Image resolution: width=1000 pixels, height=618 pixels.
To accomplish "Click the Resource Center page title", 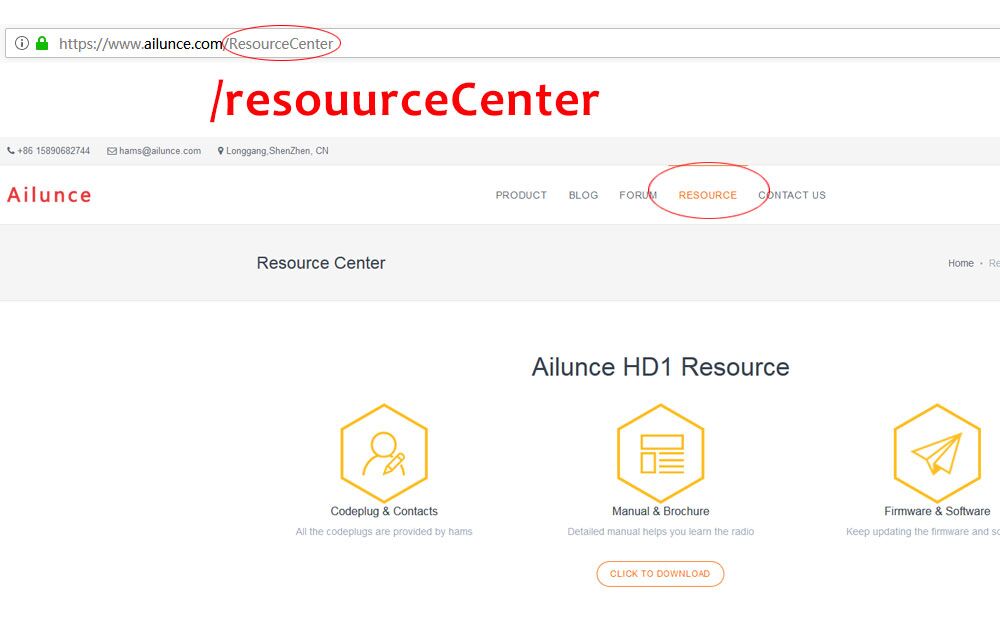I will 321,263.
